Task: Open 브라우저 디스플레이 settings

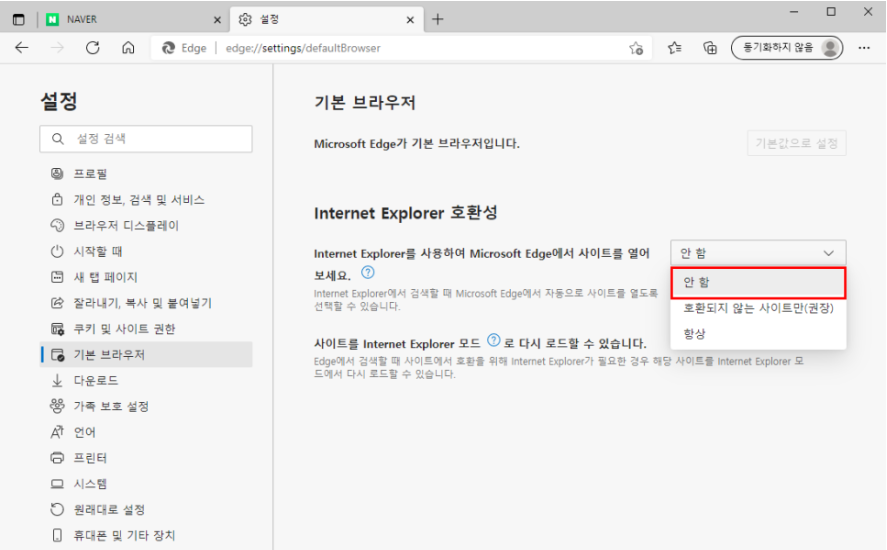Action: point(146,225)
